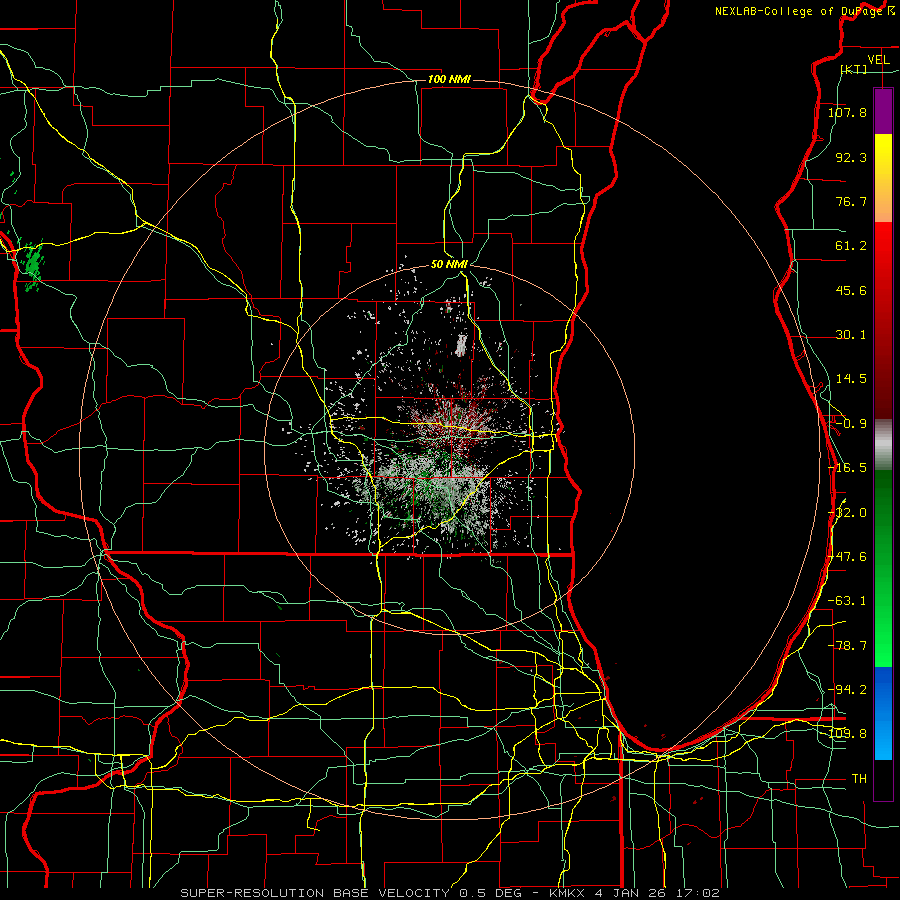Image resolution: width=900 pixels, height=900 pixels.
Task: Click the [KT] units label
Action: 854,69
